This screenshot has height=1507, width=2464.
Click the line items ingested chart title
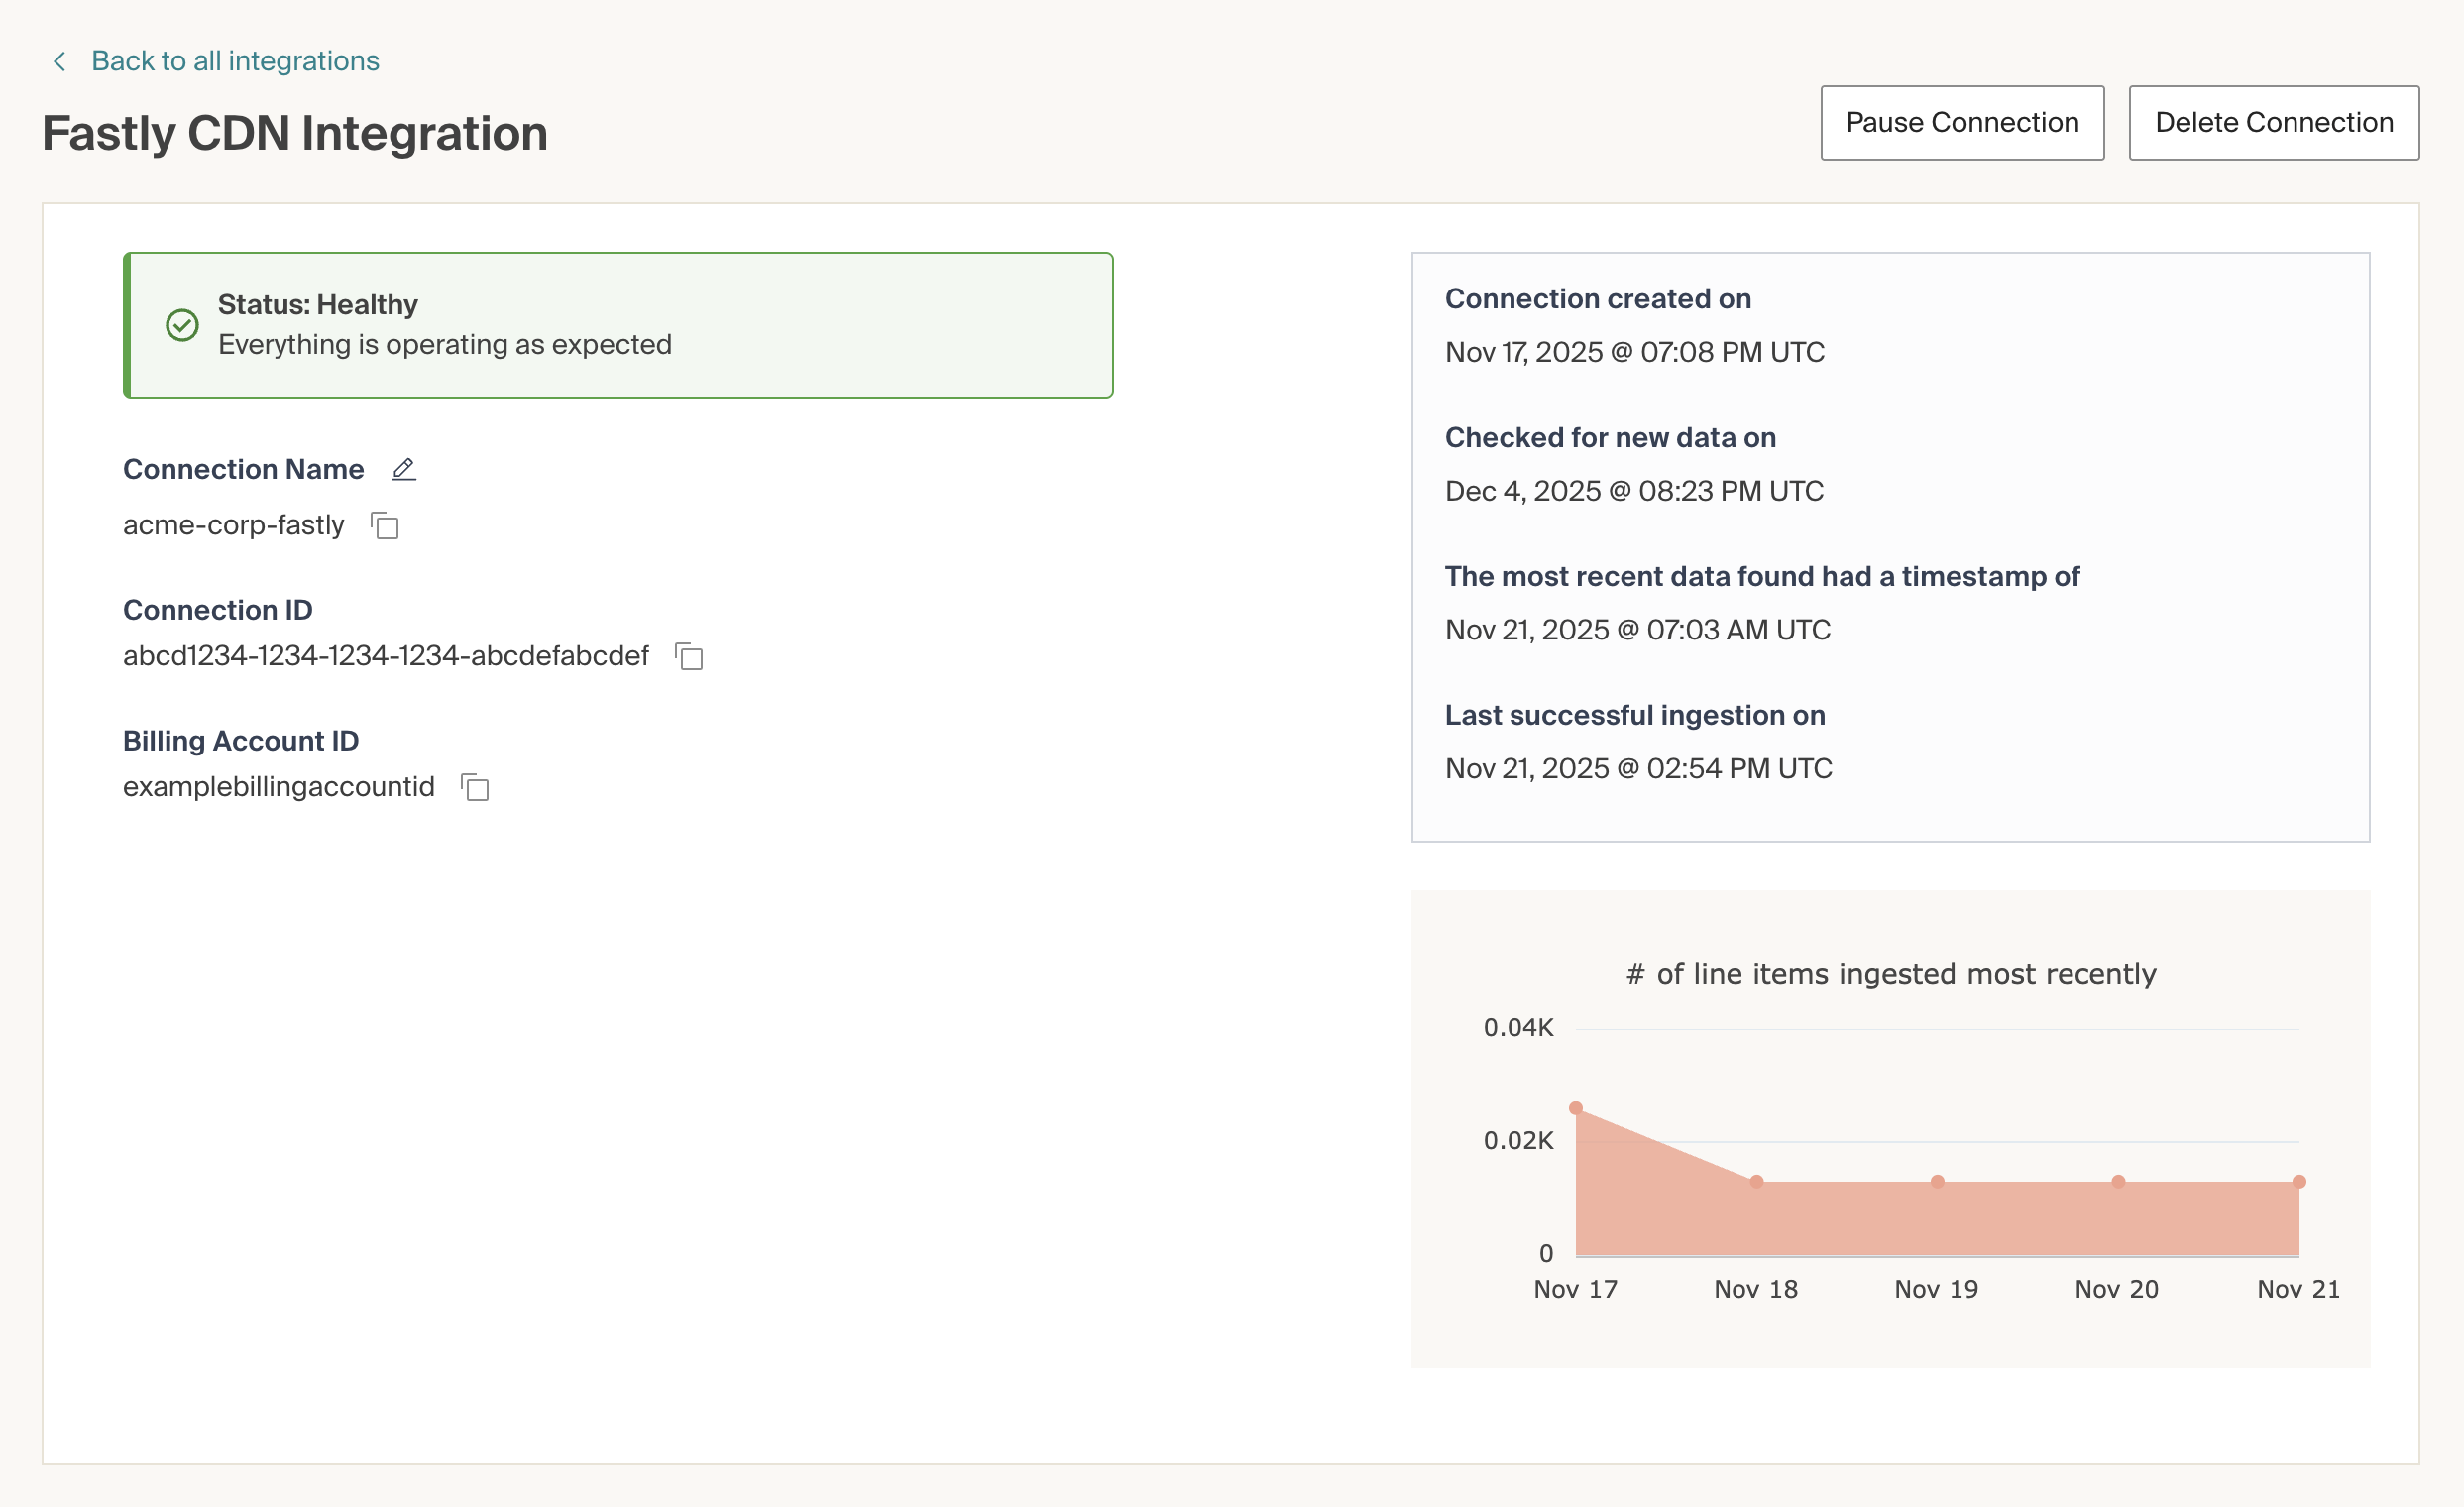pyautogui.click(x=1891, y=973)
